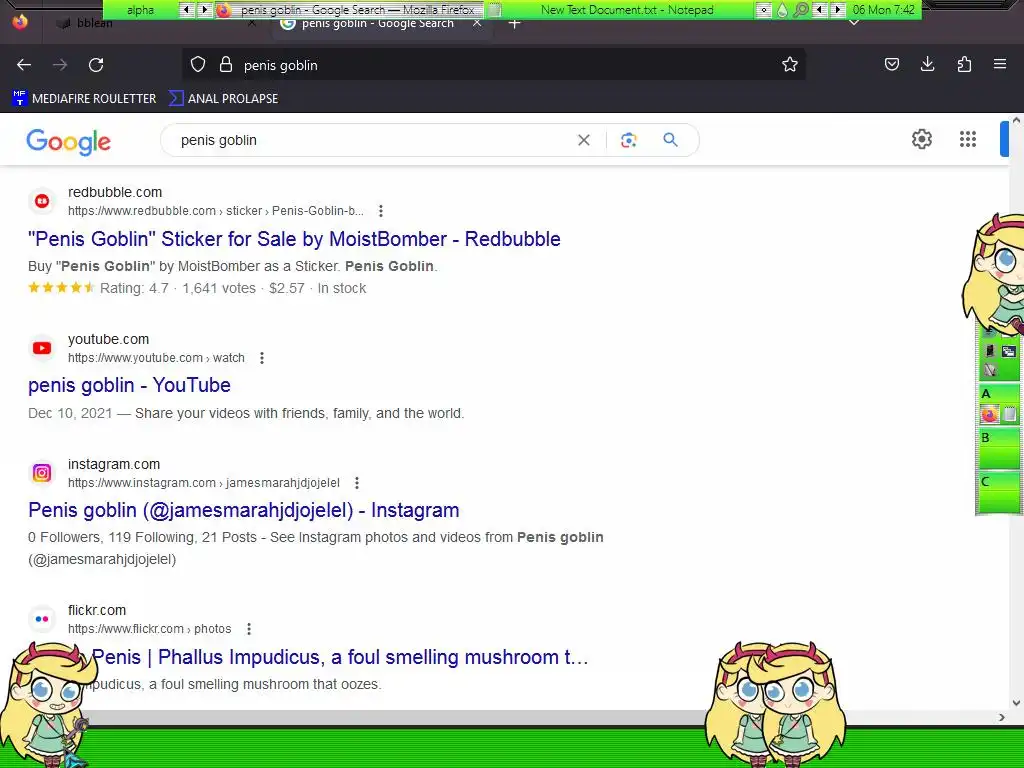
Task: Go back using the browser back arrow
Action: pyautogui.click(x=24, y=65)
